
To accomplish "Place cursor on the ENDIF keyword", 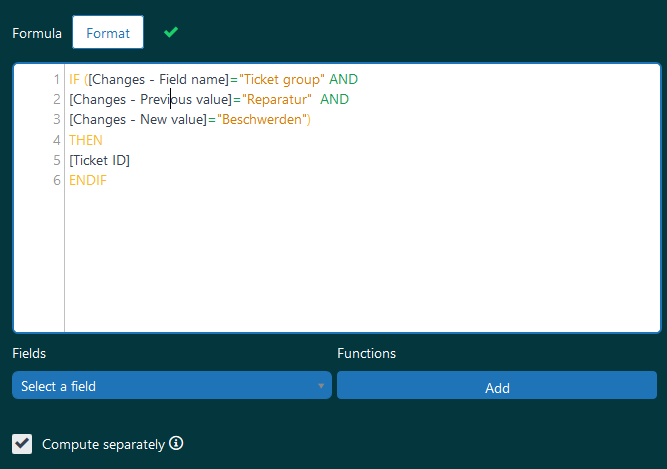I will (88, 181).
